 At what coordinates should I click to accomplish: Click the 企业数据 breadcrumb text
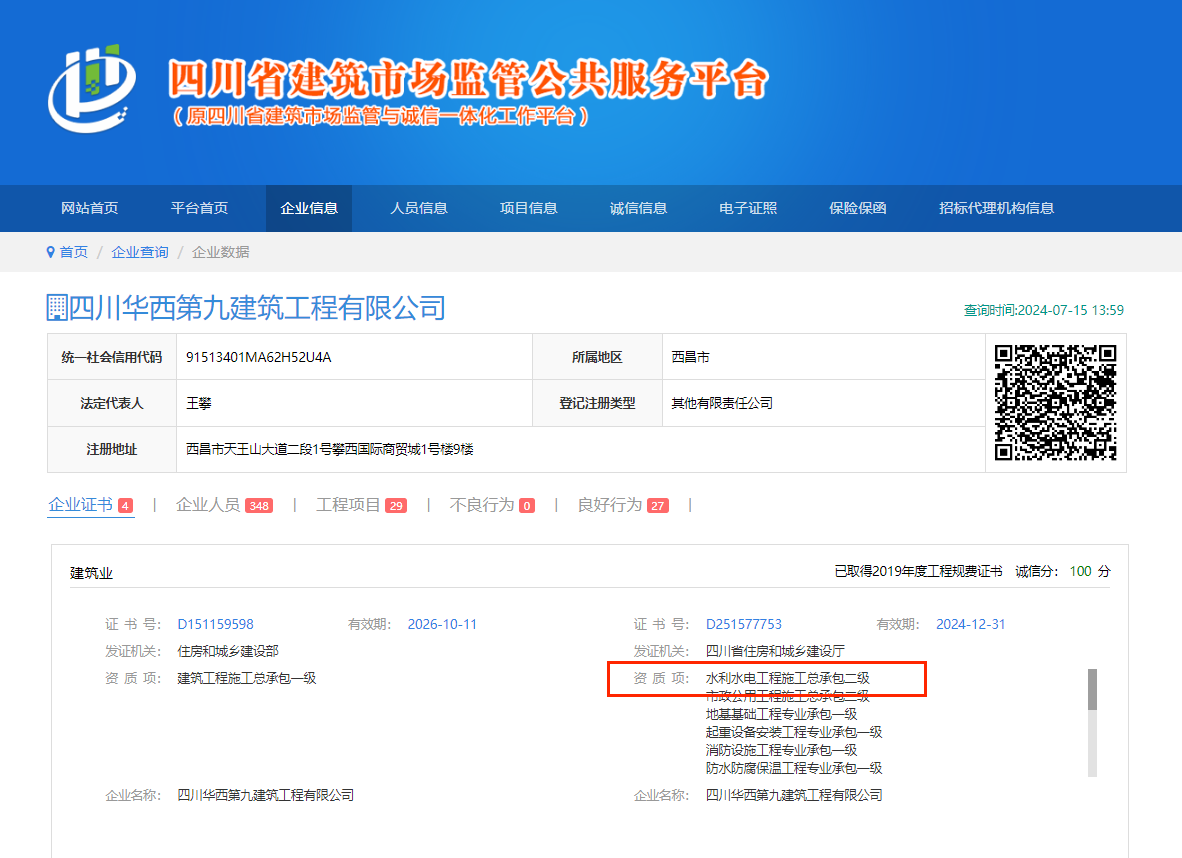coord(221,252)
